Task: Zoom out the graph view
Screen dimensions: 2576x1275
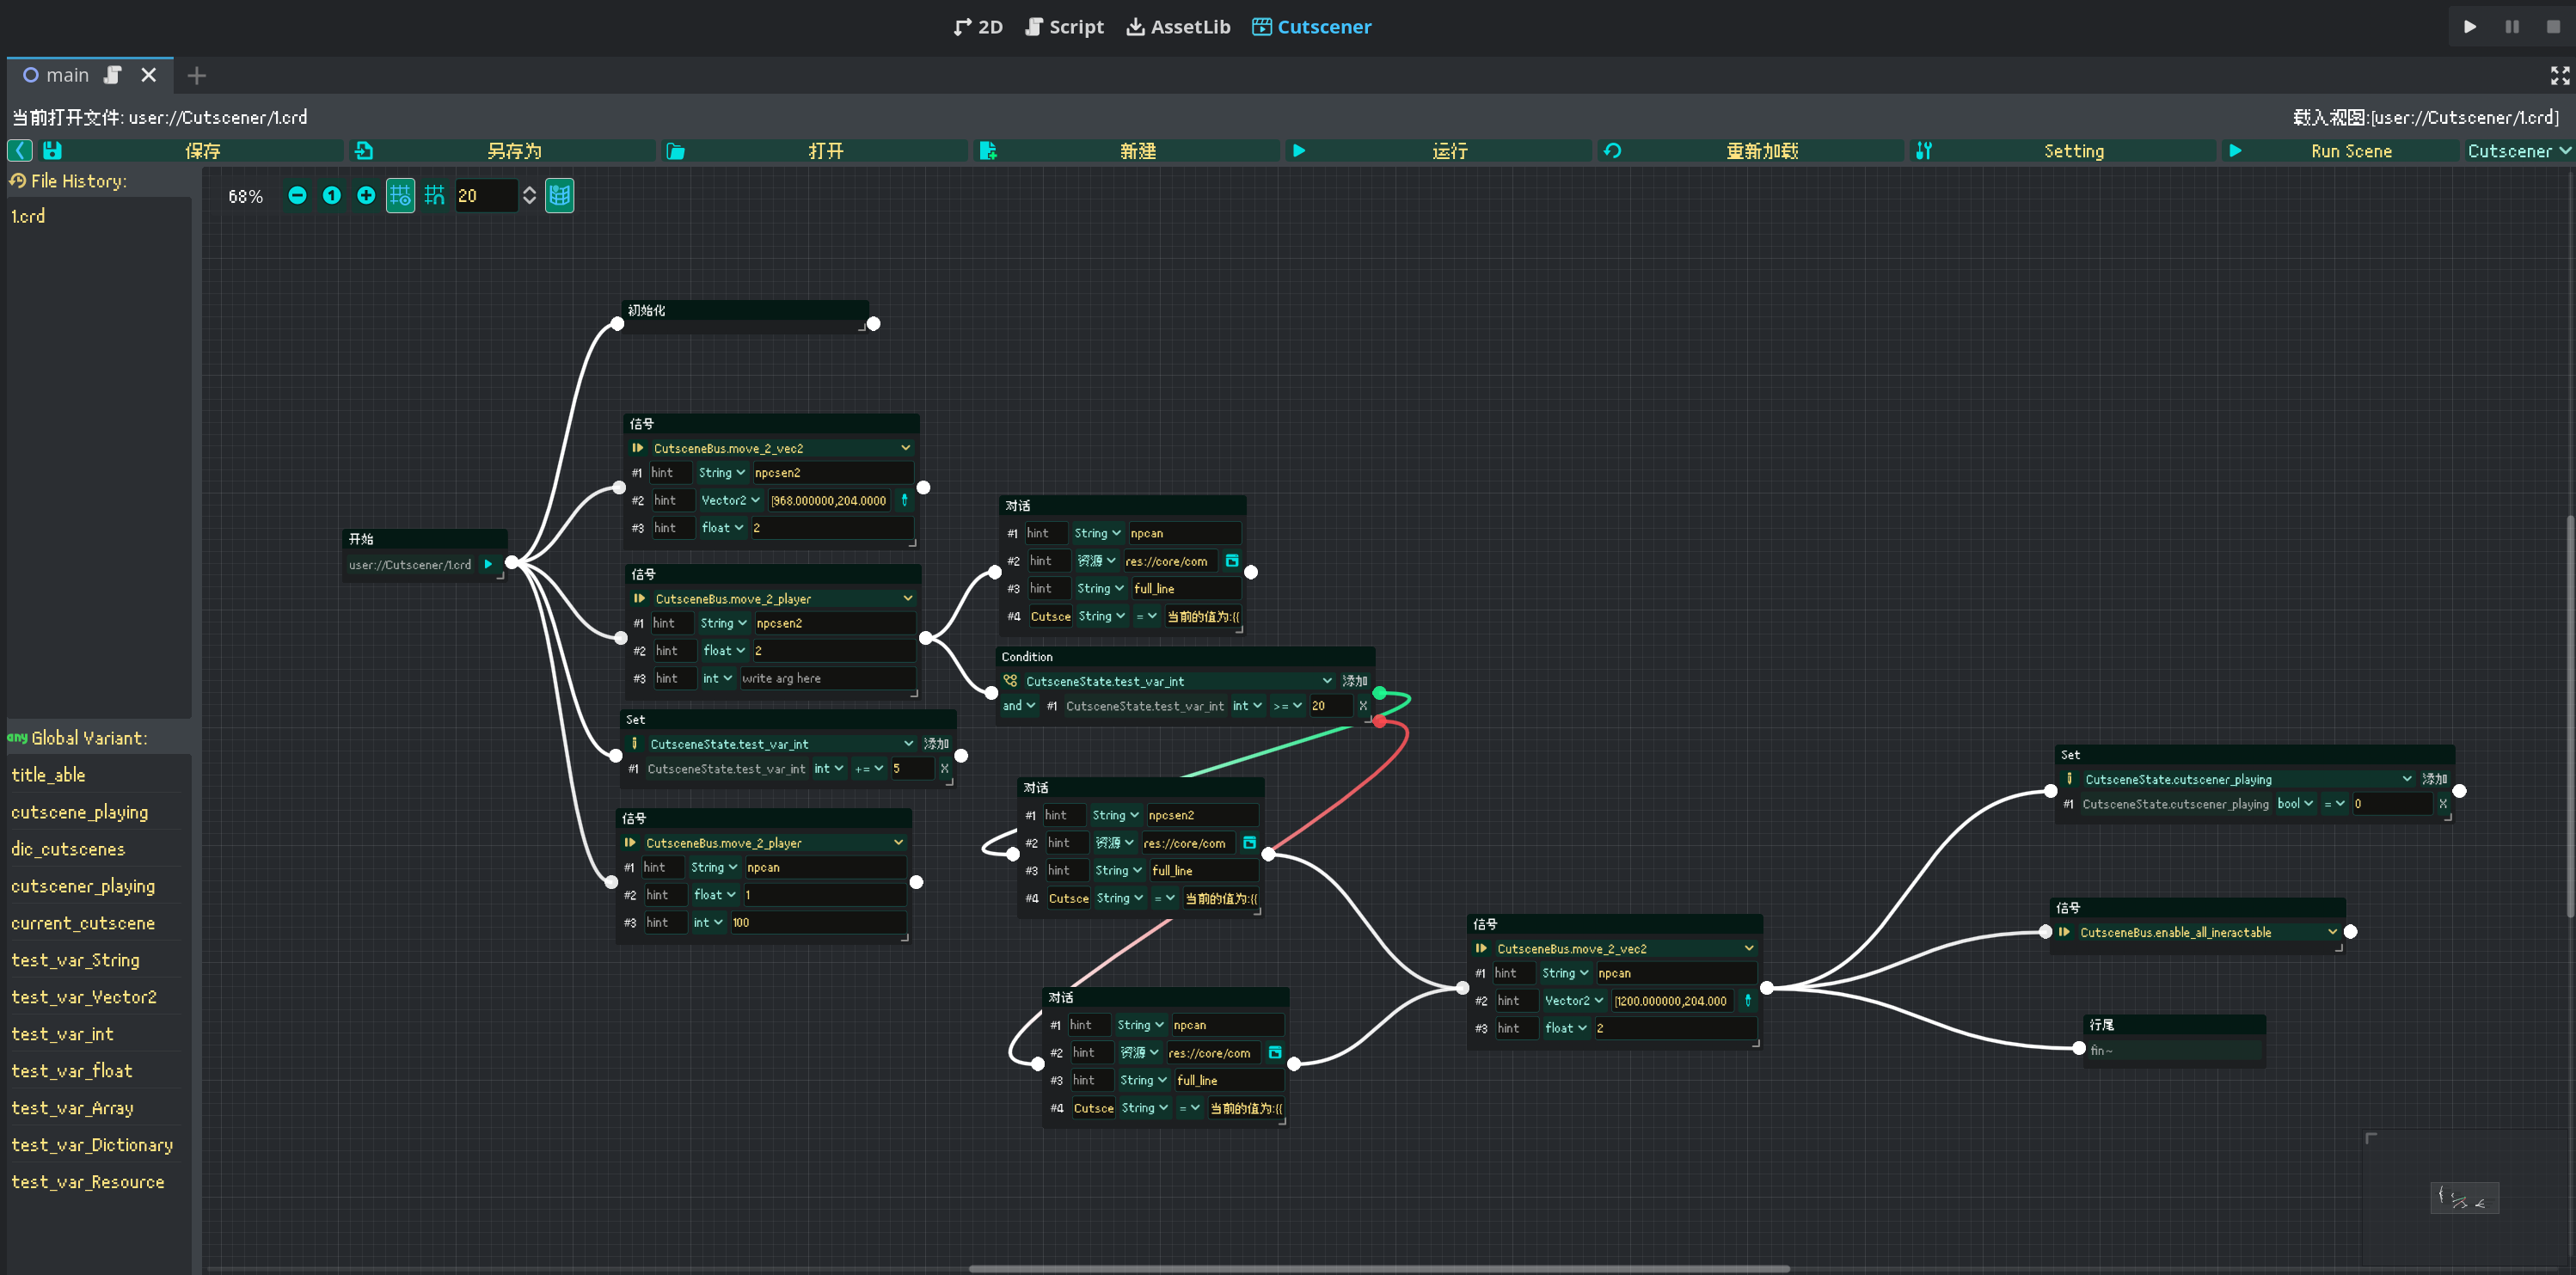Action: [x=297, y=196]
